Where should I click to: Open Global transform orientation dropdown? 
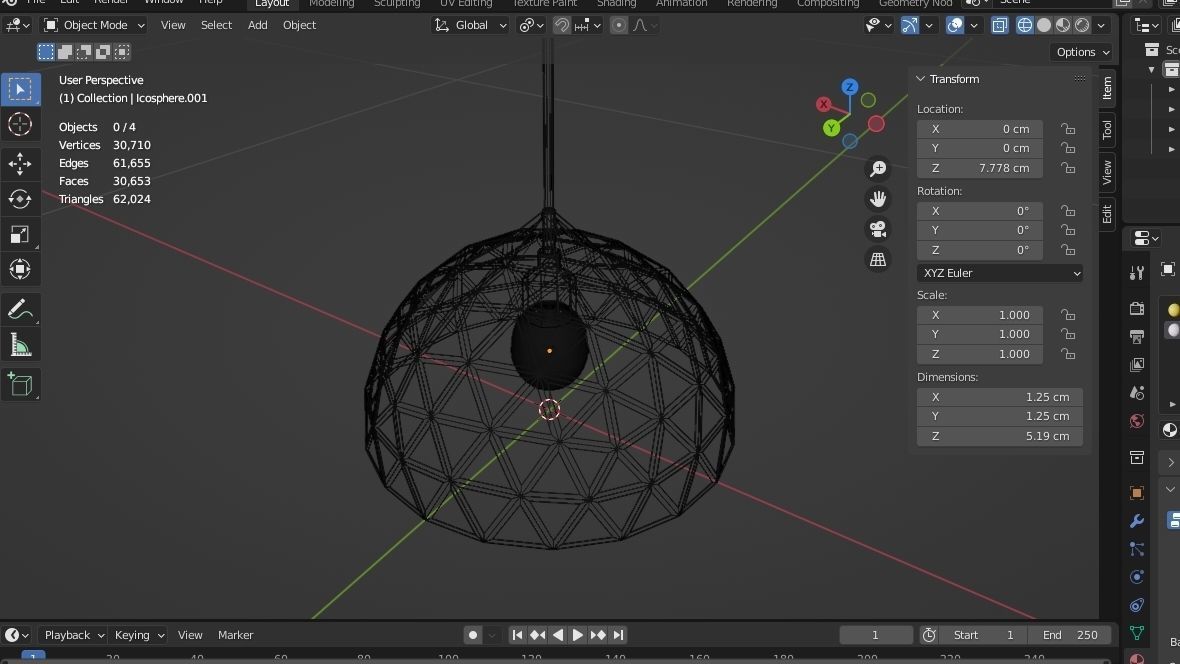point(471,26)
